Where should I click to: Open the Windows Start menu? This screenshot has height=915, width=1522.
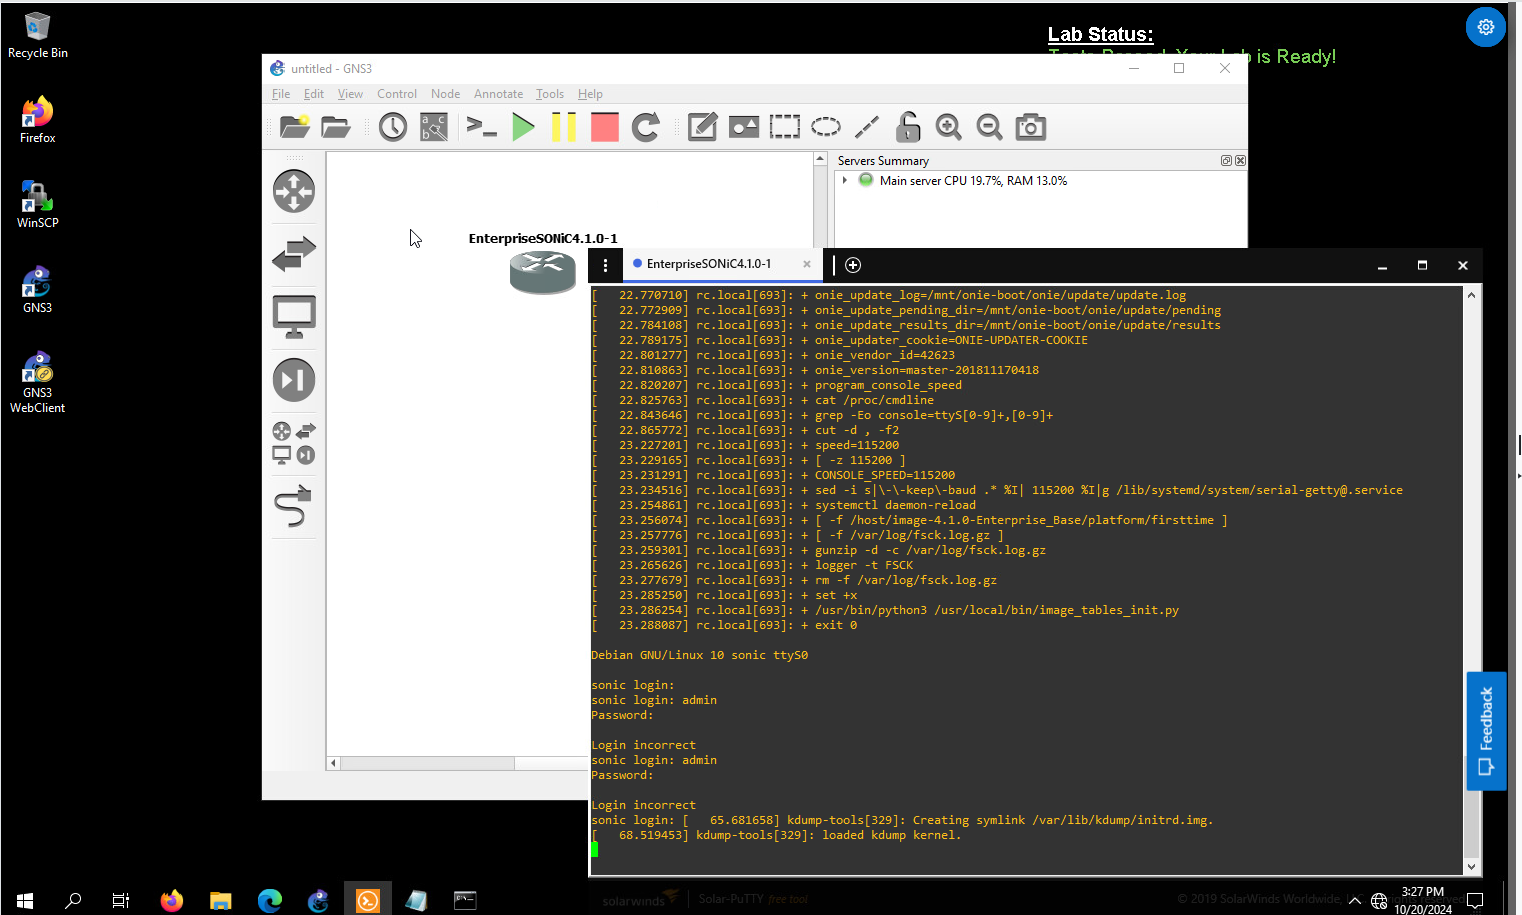click(x=25, y=900)
